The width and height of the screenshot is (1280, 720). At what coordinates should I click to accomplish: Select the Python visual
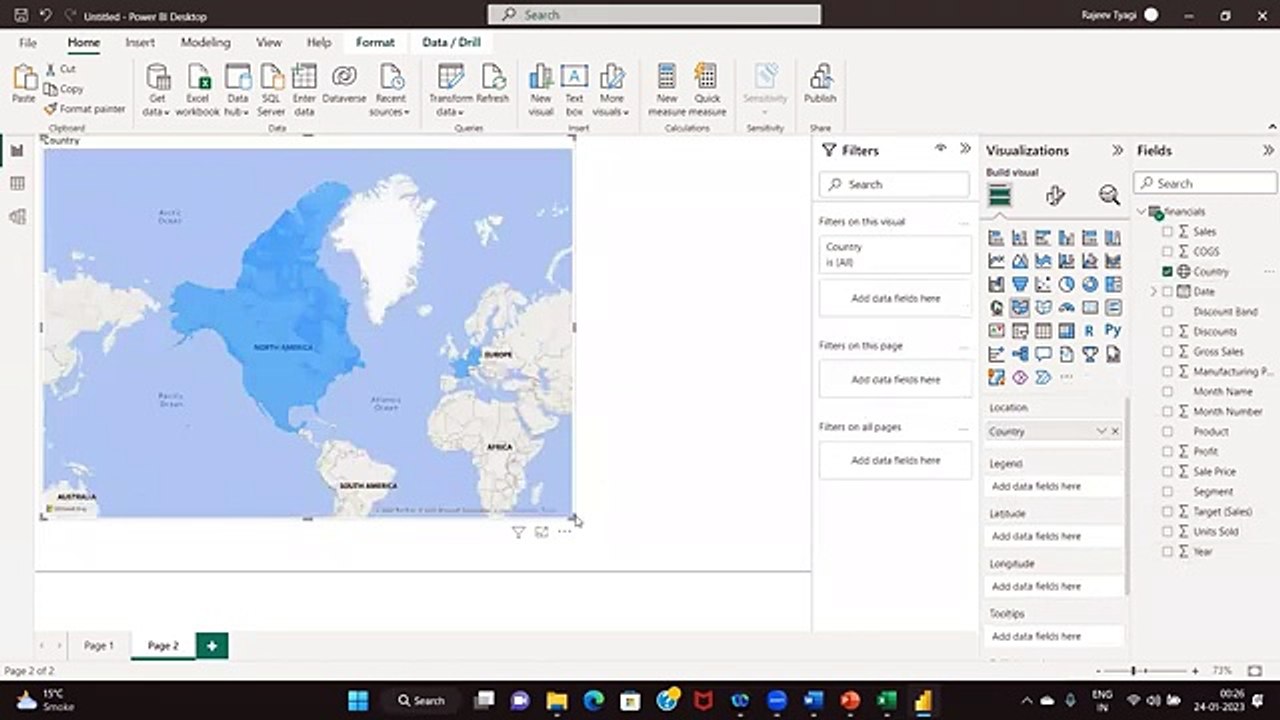click(x=1113, y=330)
